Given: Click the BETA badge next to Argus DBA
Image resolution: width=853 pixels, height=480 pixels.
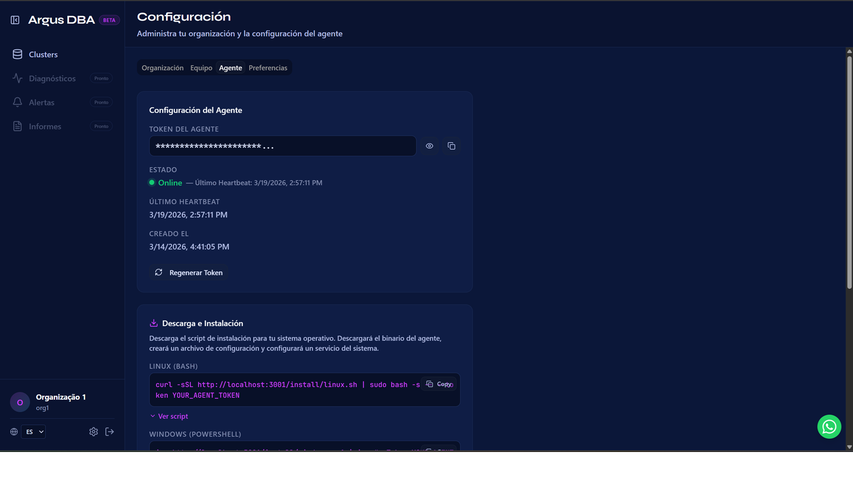Looking at the screenshot, I should click(x=109, y=20).
